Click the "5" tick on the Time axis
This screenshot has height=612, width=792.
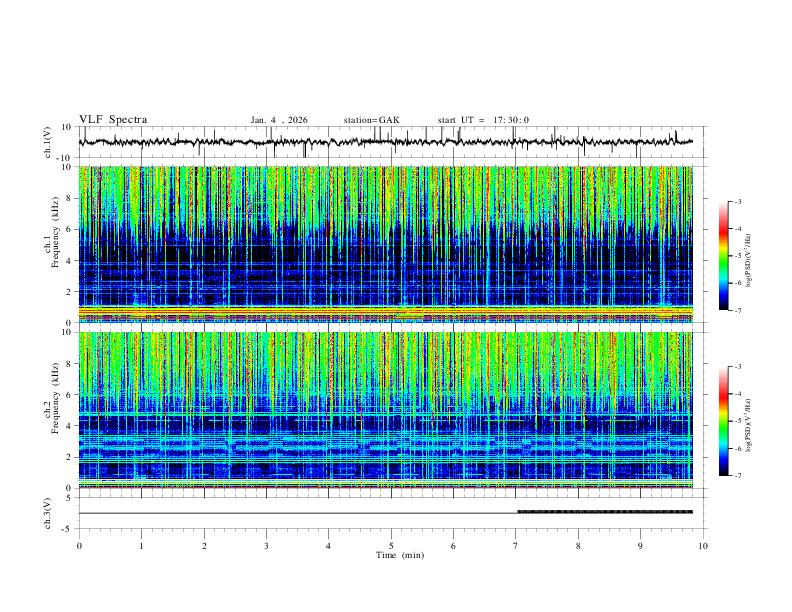click(391, 546)
